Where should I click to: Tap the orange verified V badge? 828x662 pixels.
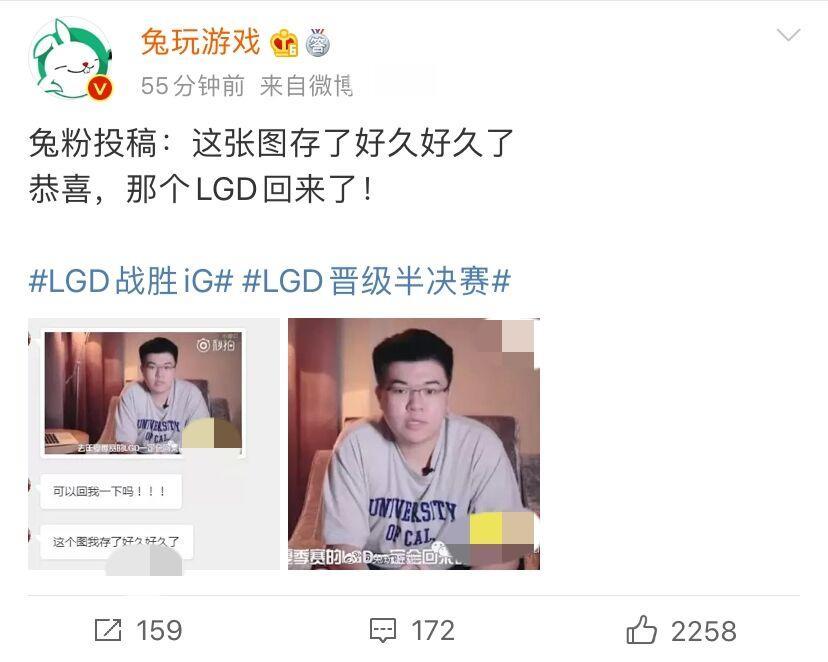coord(100,88)
